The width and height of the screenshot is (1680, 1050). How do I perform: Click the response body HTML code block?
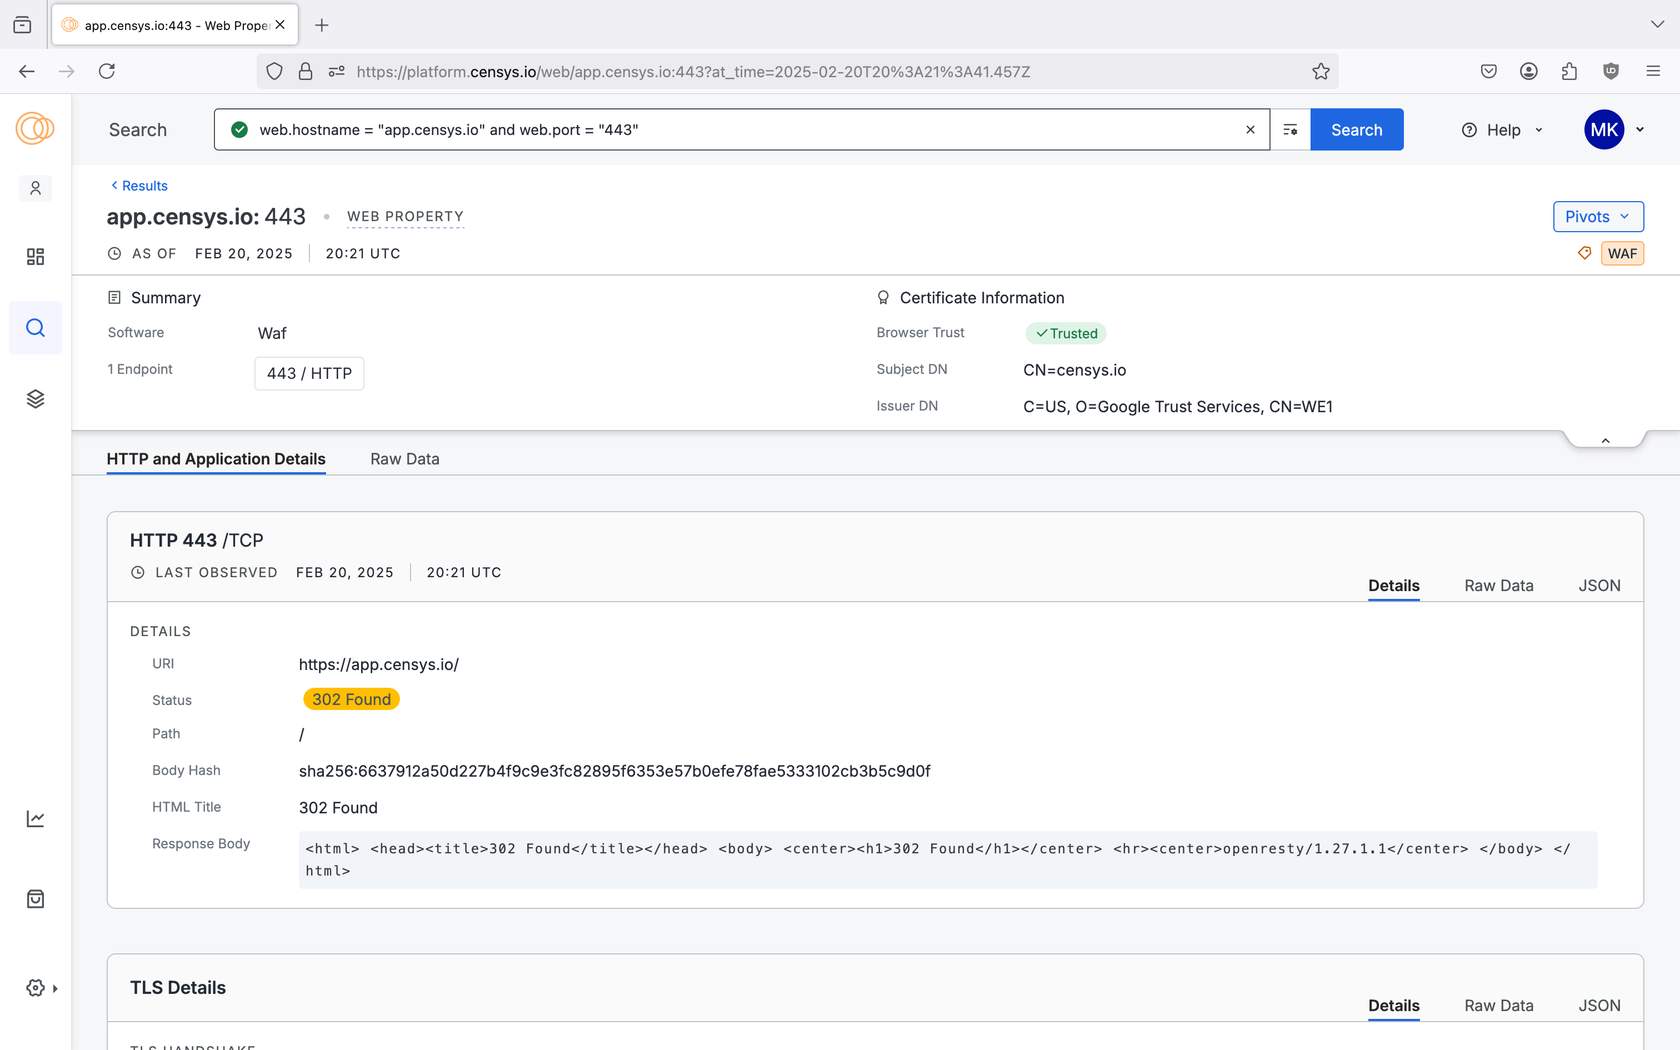948,860
